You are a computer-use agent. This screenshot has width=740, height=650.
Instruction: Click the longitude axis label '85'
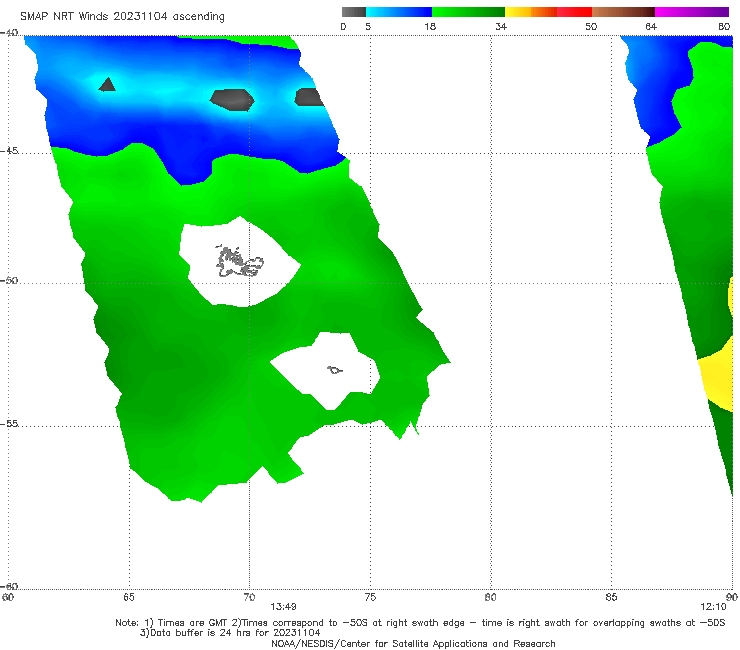point(611,598)
